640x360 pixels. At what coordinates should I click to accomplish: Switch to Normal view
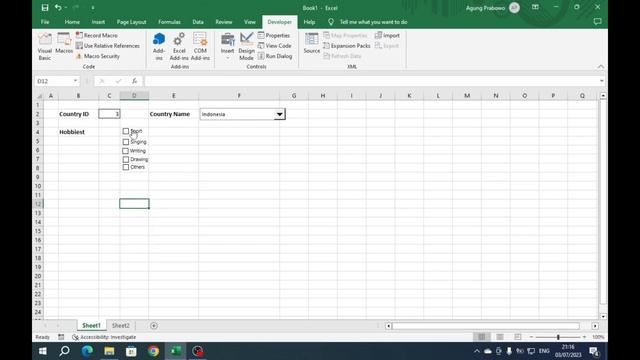point(482,337)
